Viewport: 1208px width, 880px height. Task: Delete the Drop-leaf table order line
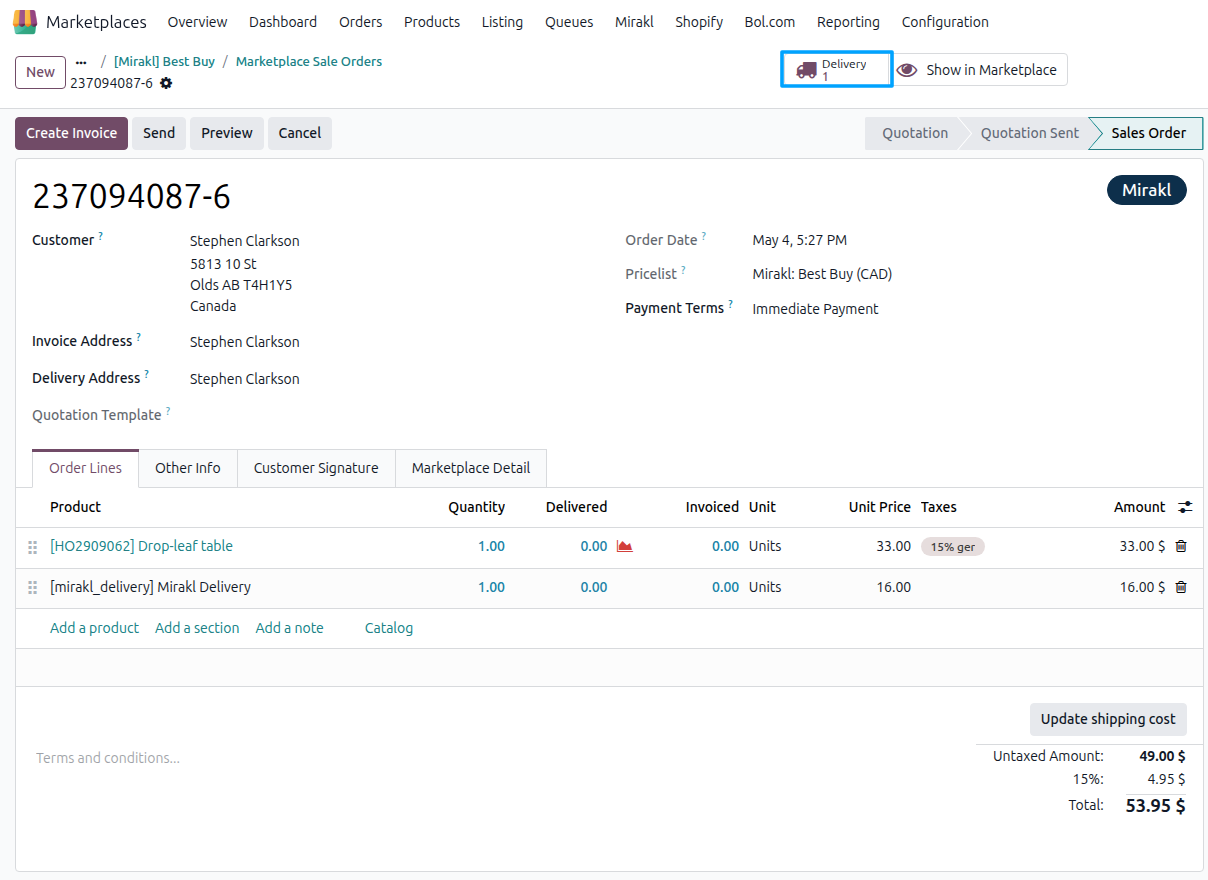pyautogui.click(x=1181, y=546)
